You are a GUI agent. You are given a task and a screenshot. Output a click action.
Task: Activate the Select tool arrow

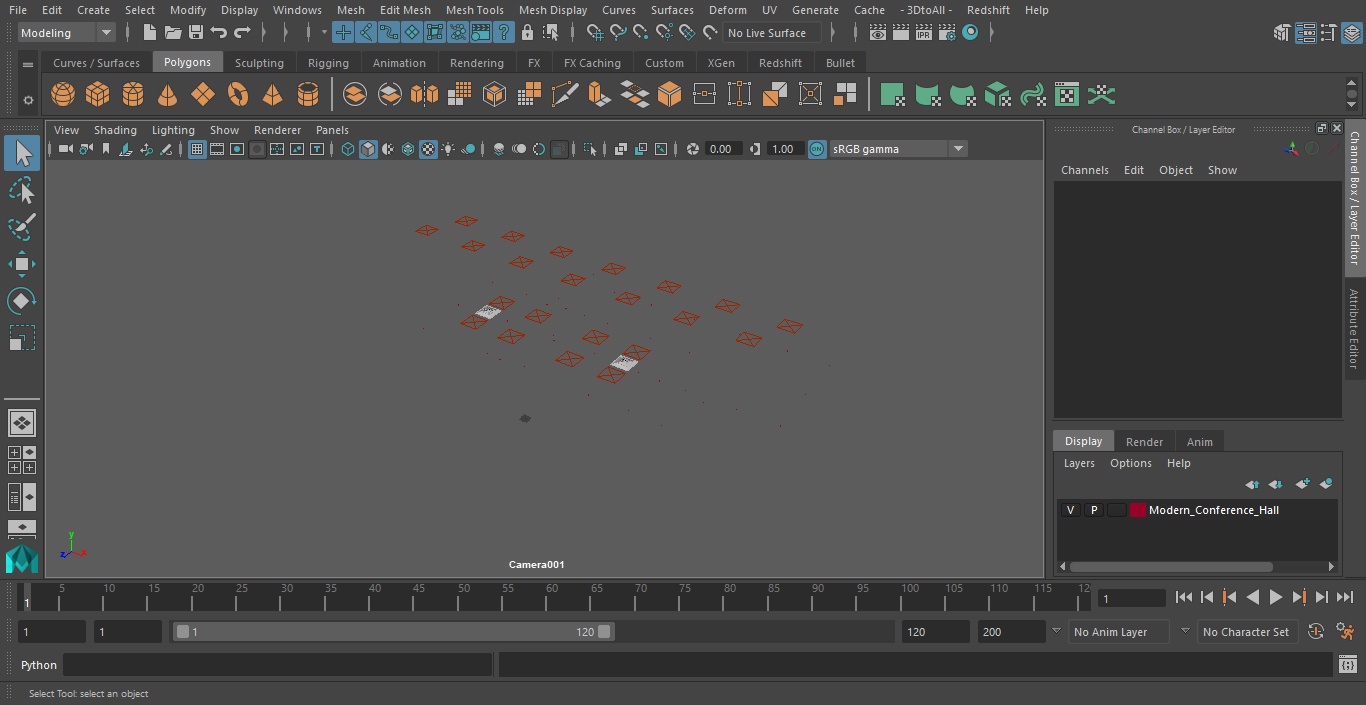coord(21,153)
